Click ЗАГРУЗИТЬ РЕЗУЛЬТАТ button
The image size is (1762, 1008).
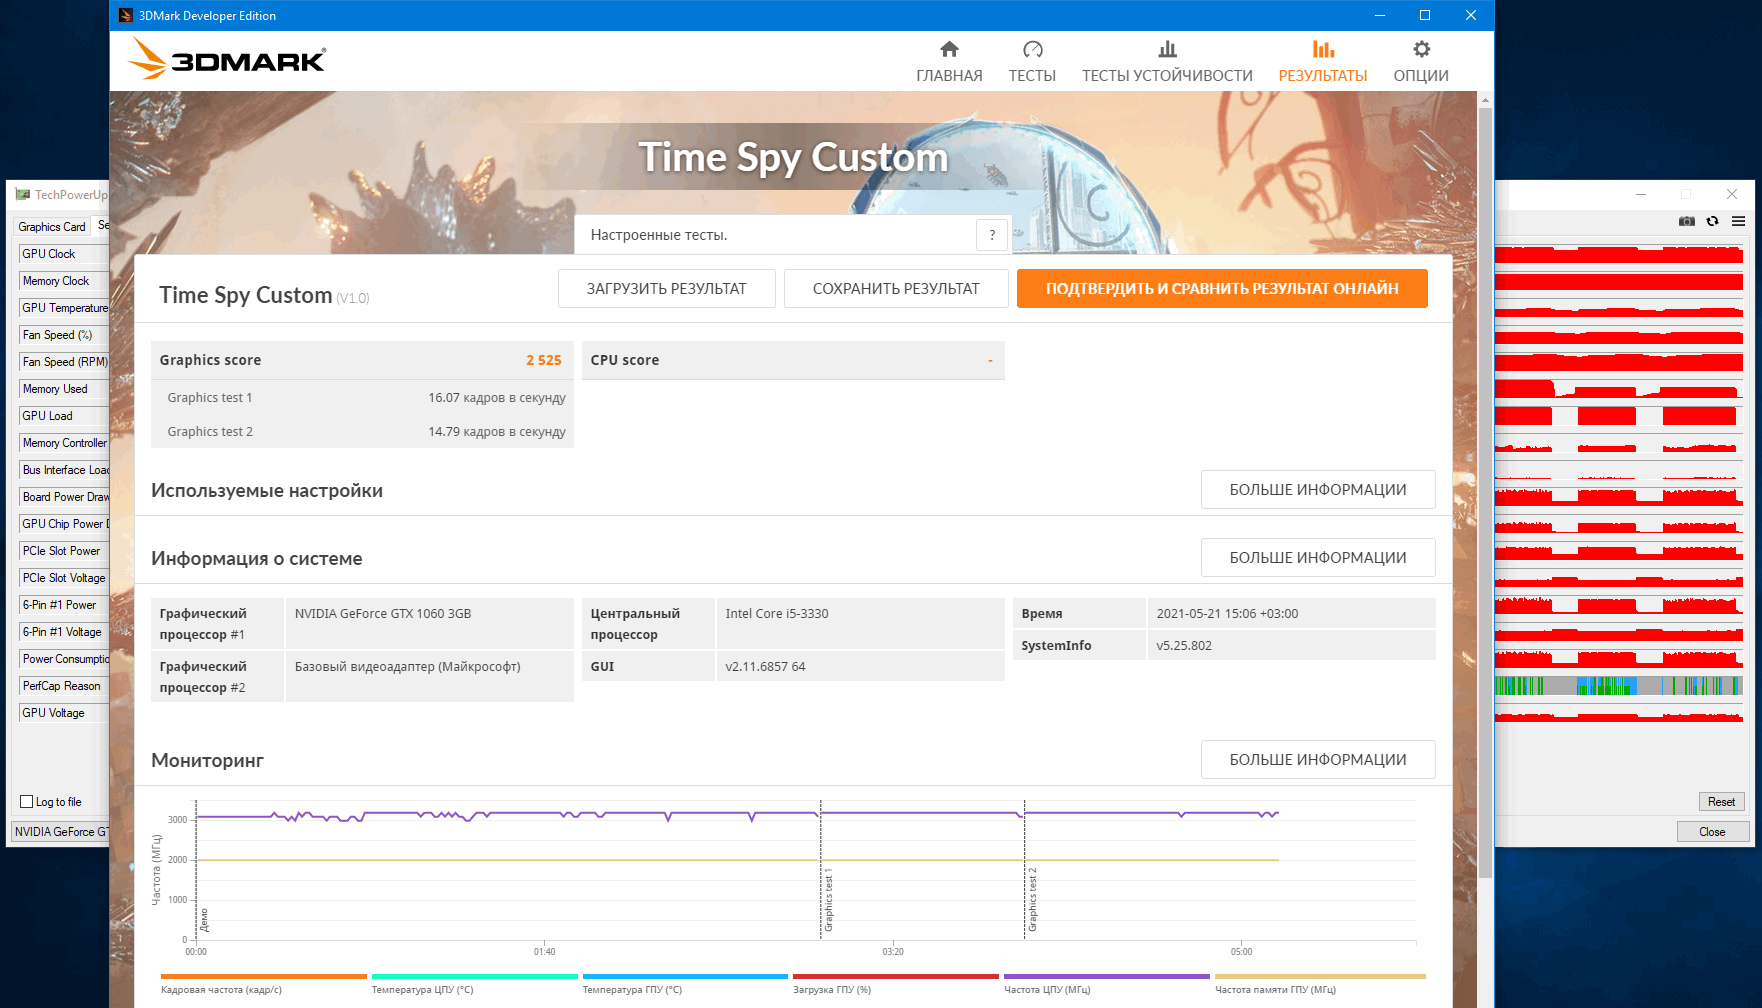pyautogui.click(x=667, y=289)
